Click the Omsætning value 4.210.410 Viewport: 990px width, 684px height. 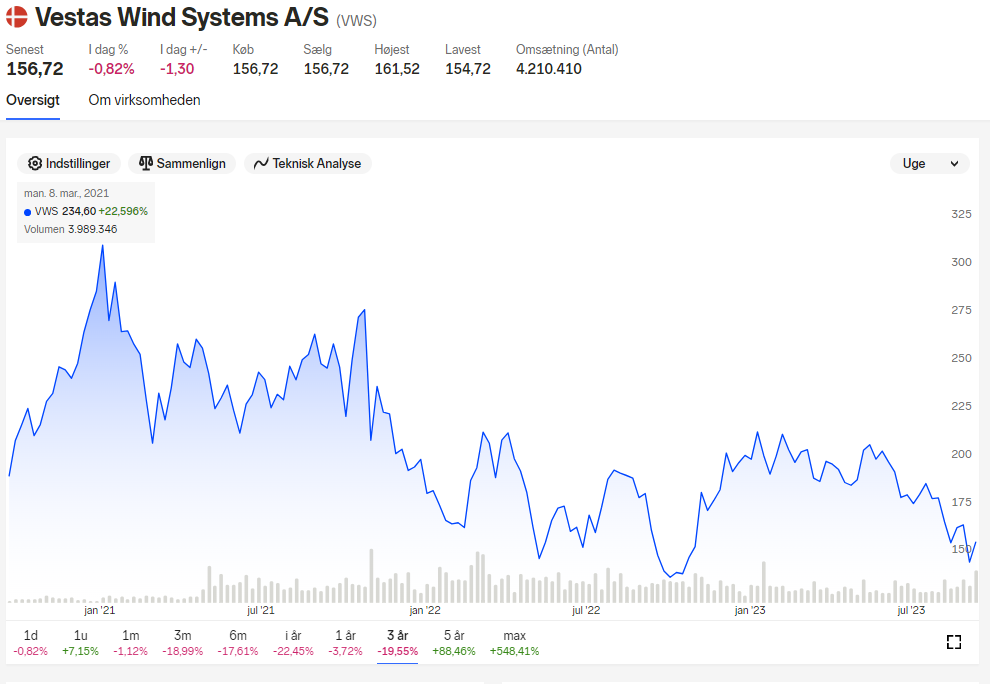click(x=549, y=69)
